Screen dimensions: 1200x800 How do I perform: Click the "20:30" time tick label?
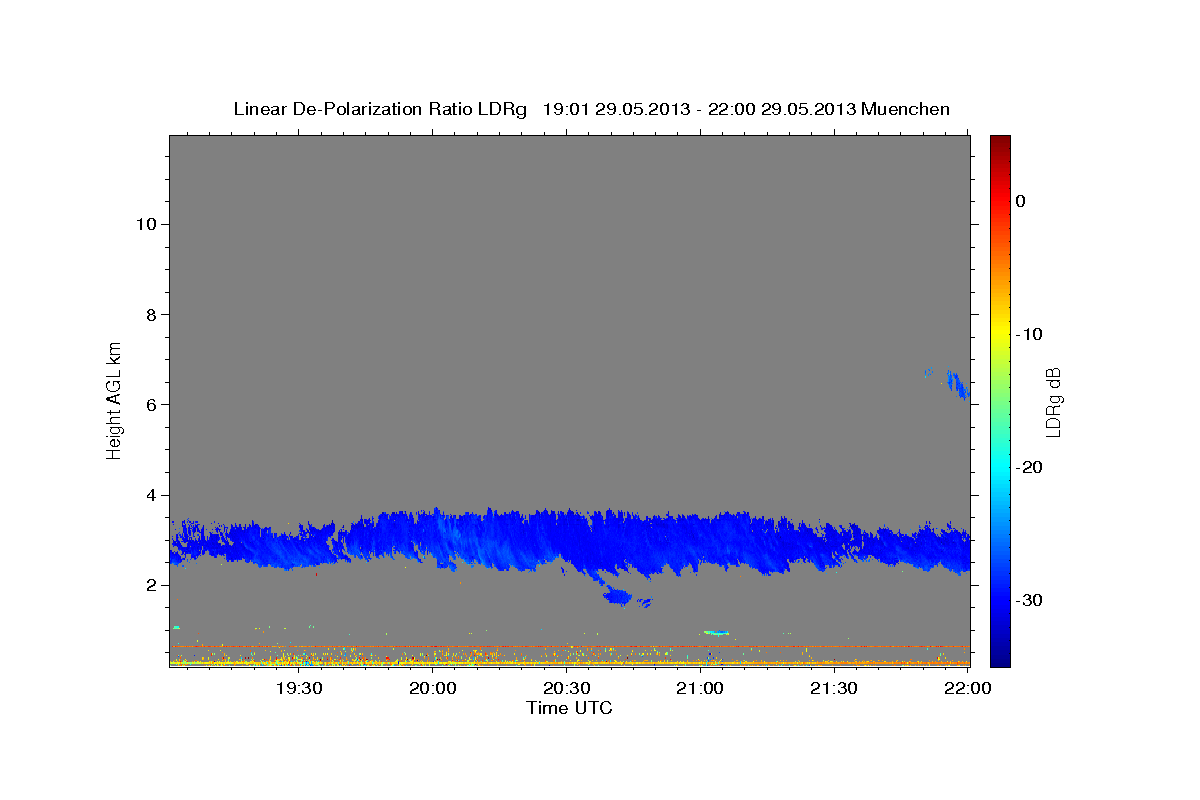click(567, 688)
